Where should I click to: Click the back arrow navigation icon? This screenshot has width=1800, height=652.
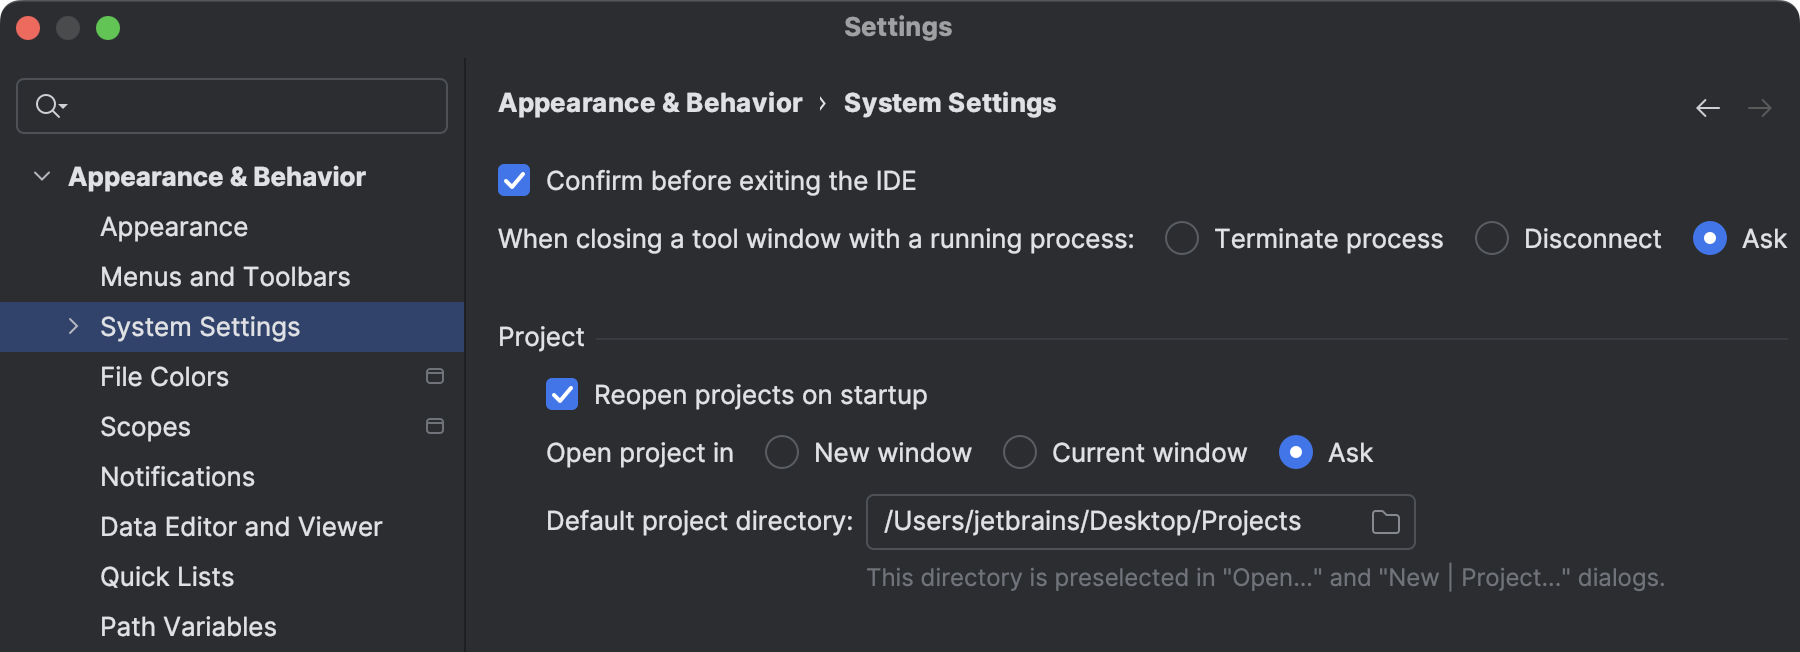pyautogui.click(x=1708, y=108)
